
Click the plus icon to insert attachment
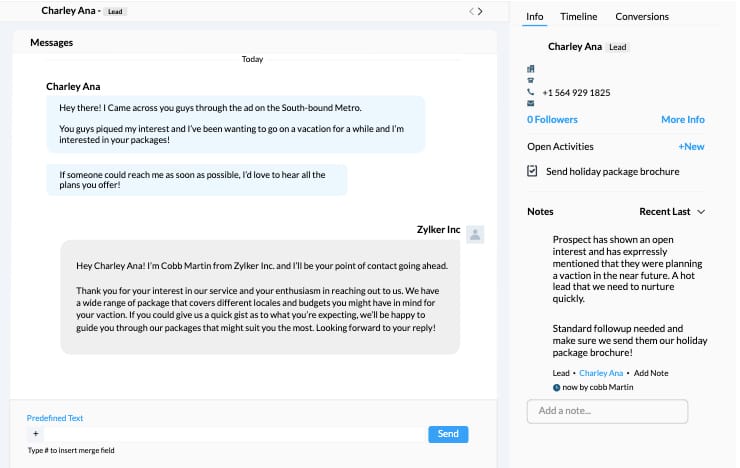(36, 434)
